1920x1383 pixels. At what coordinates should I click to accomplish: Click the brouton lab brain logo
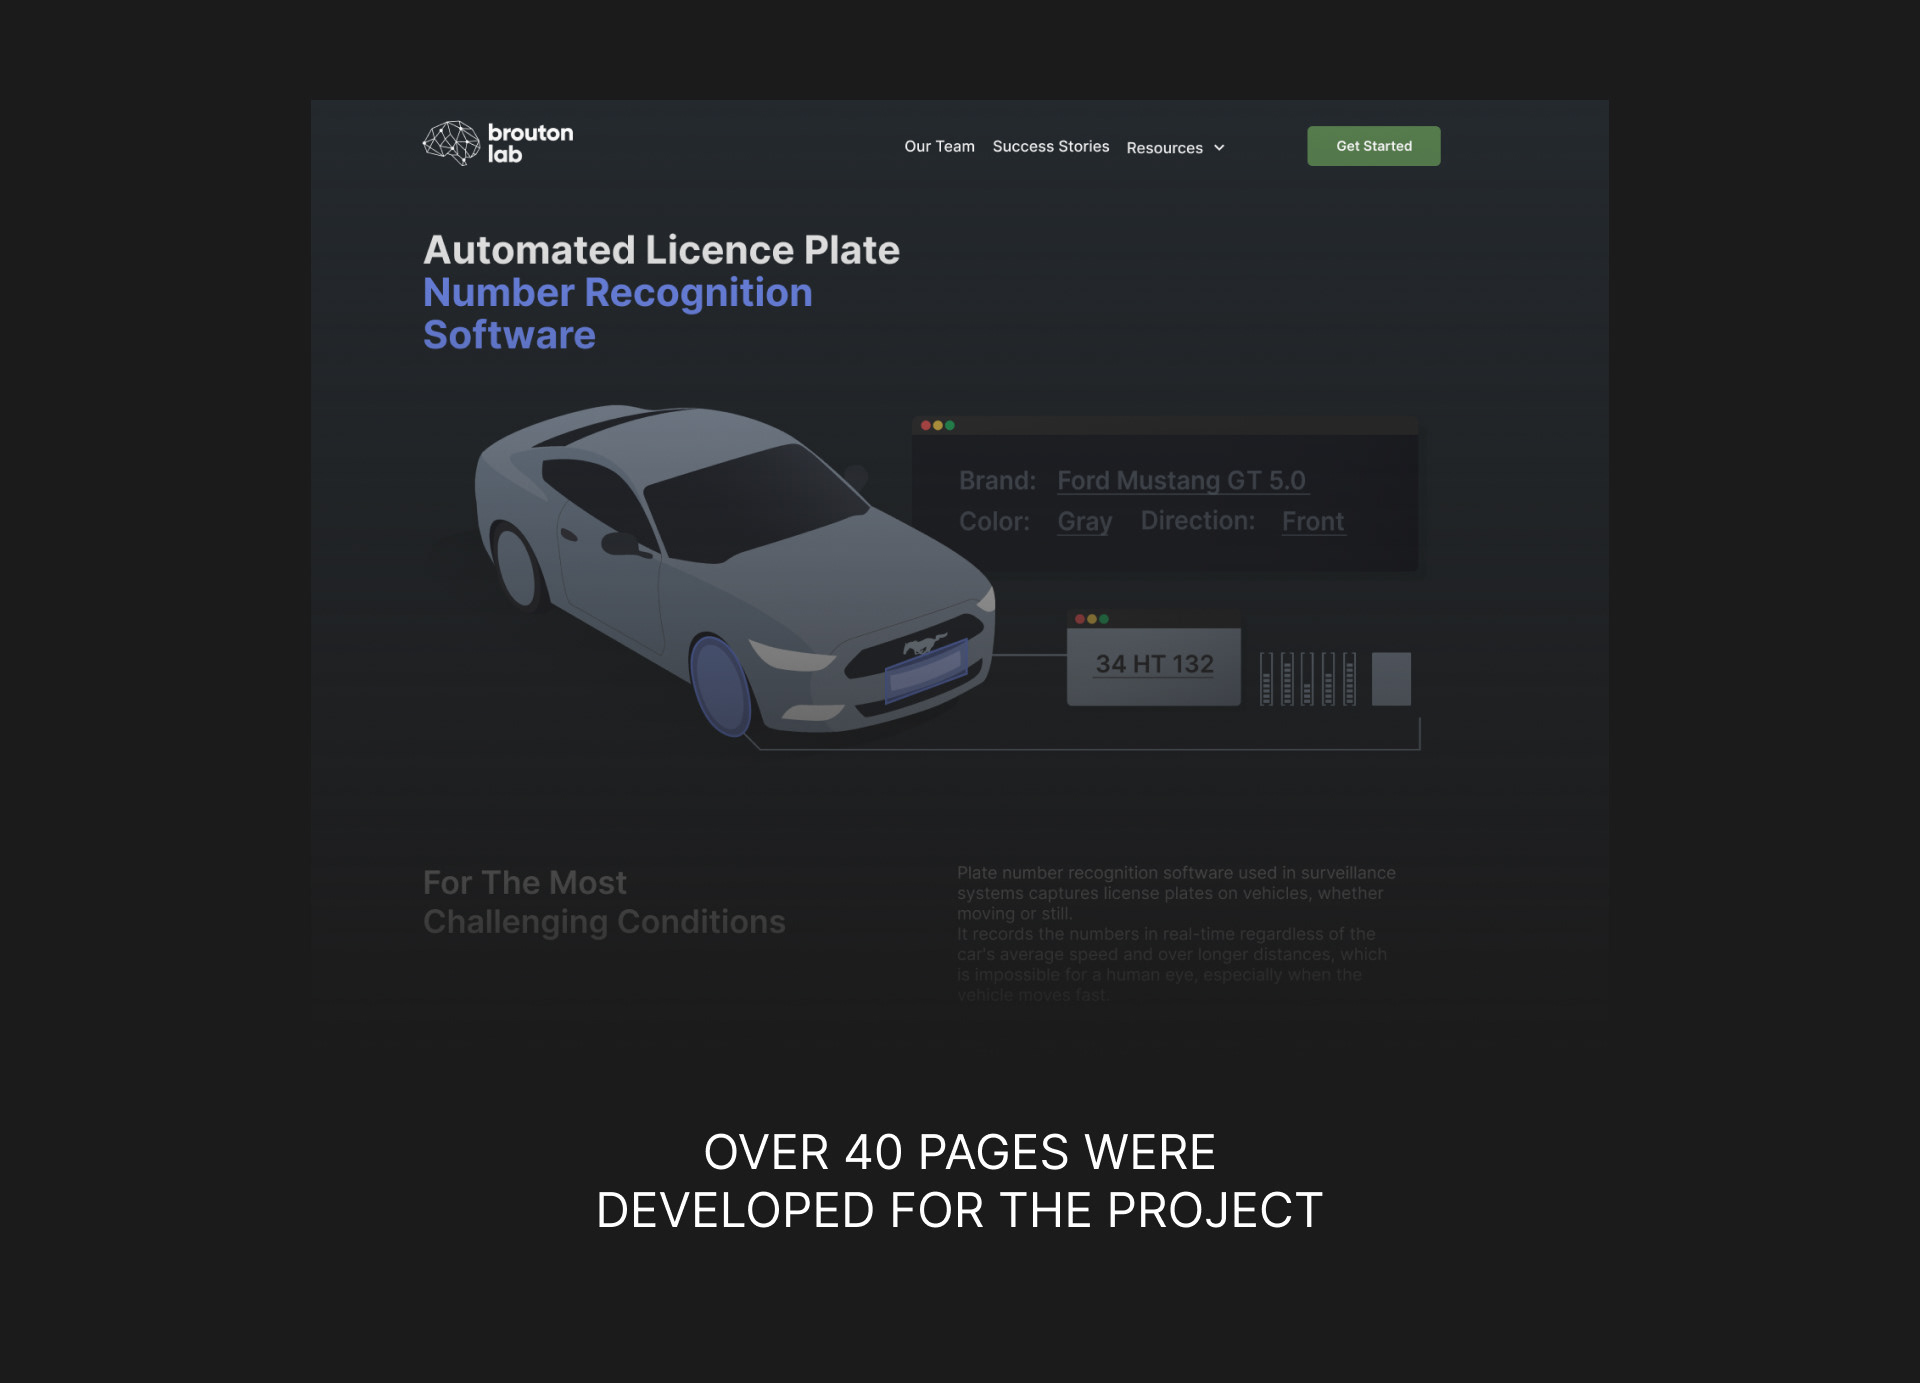452,143
